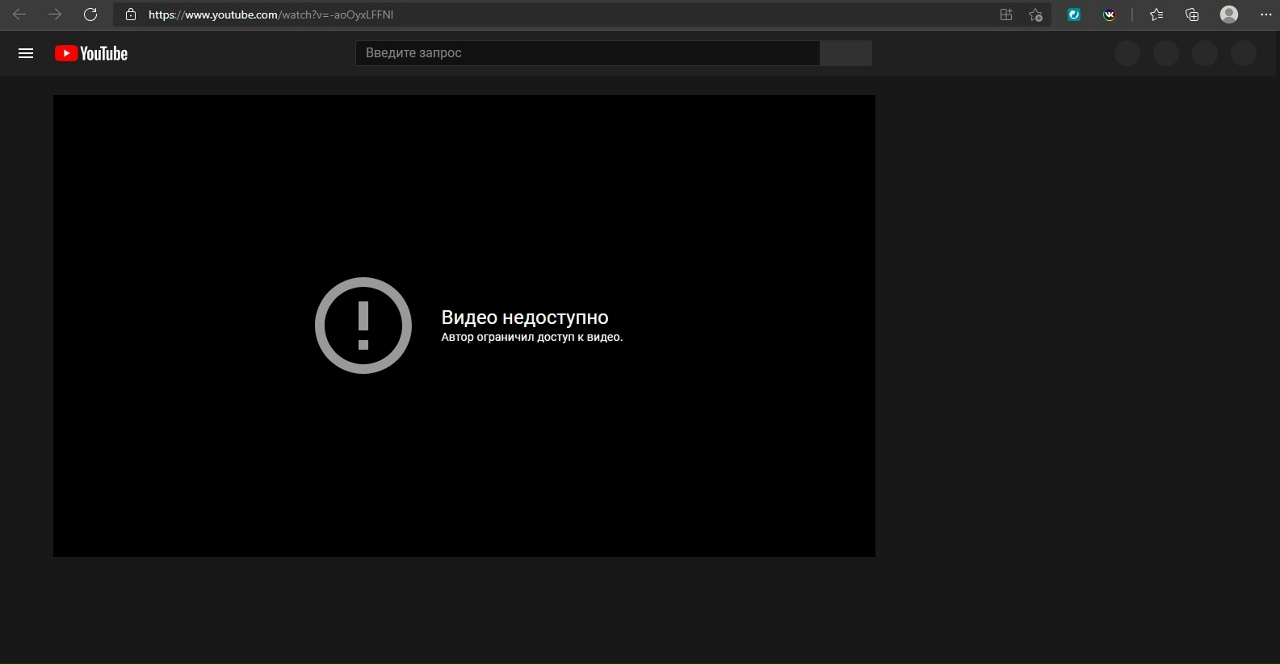Image resolution: width=1280 pixels, height=664 pixels.
Task: Click the YouTube logo
Action: (91, 53)
